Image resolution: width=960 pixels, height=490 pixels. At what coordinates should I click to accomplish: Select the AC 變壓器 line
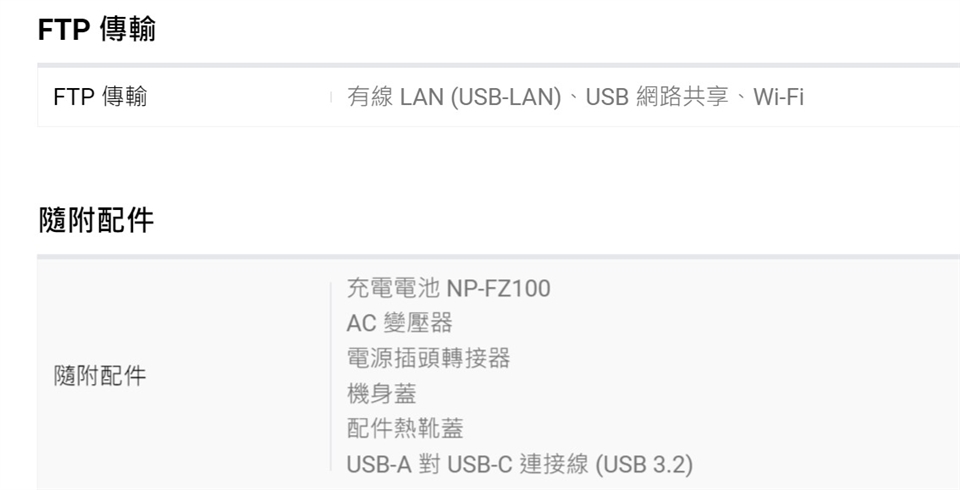tap(399, 323)
